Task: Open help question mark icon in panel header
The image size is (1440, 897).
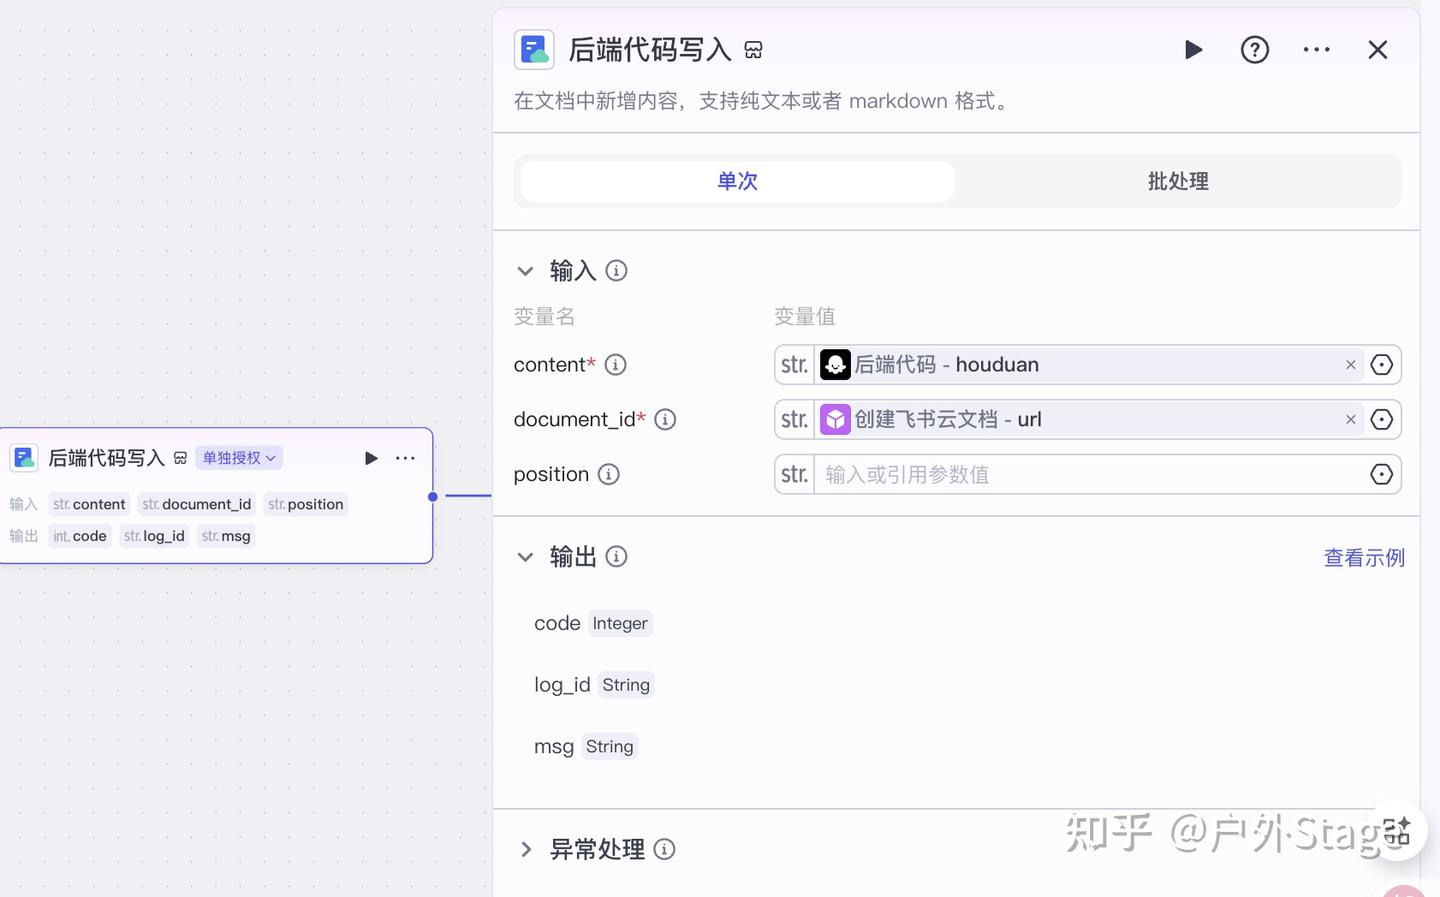Action: click(x=1255, y=50)
